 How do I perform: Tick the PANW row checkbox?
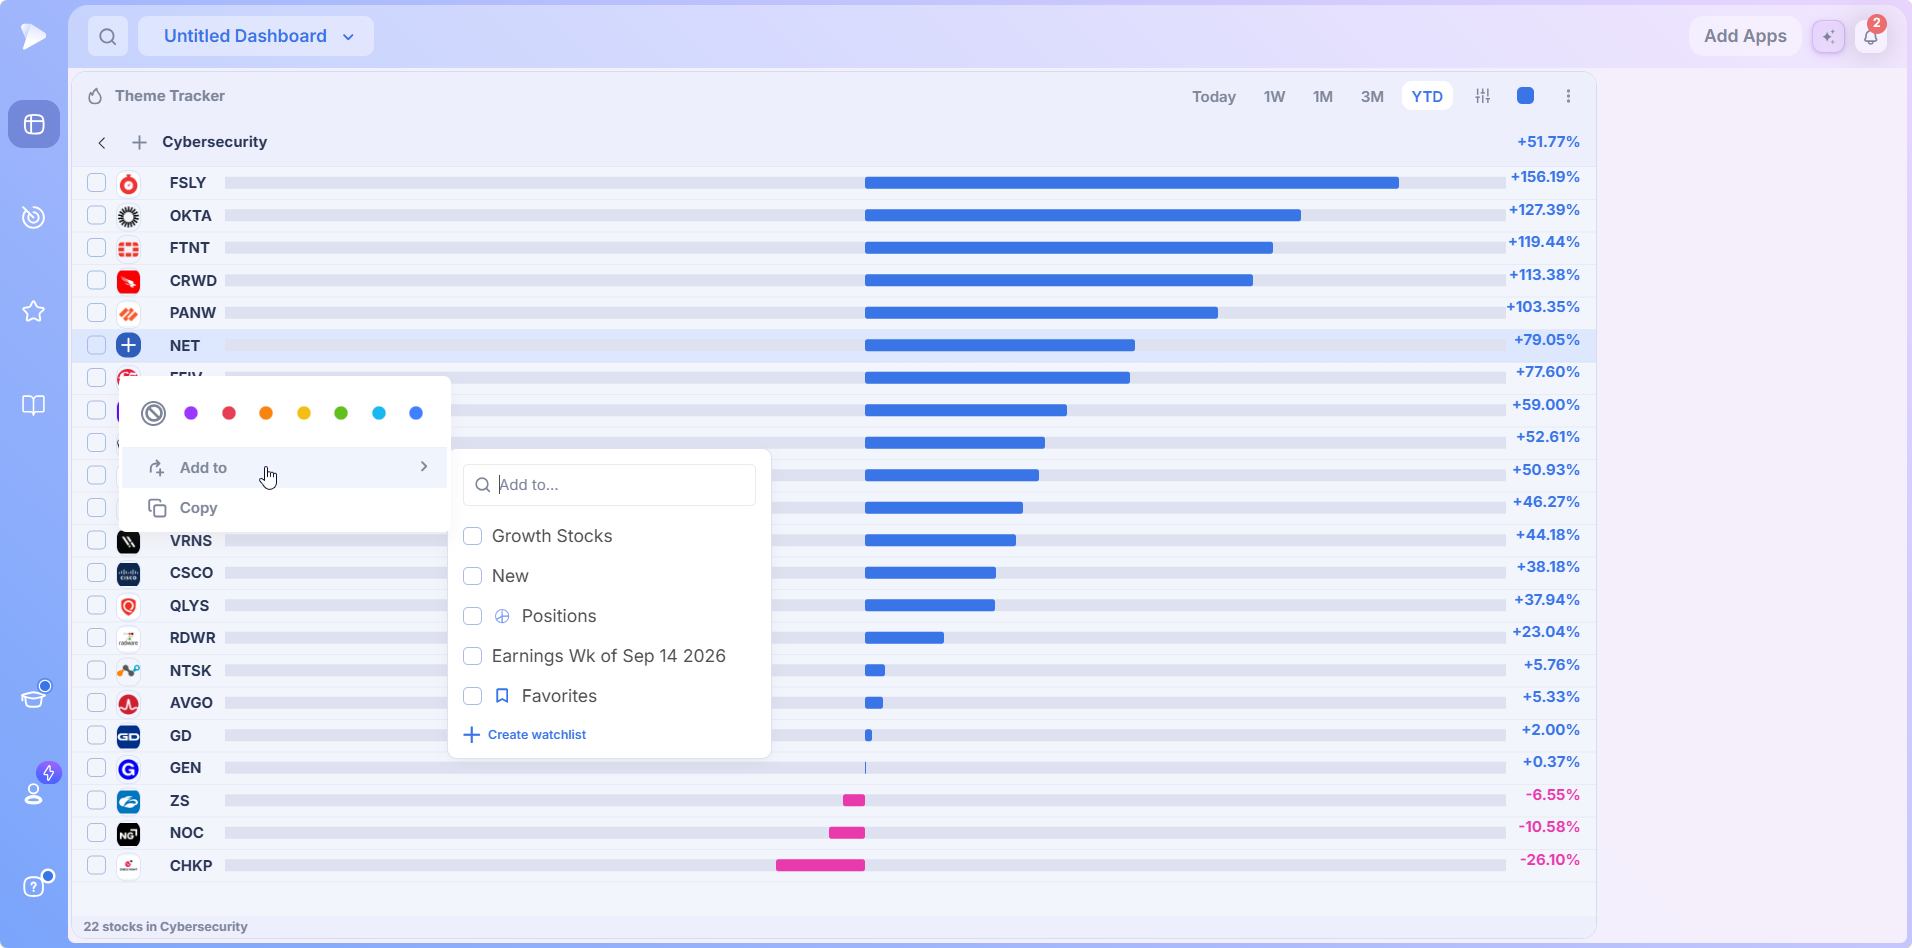tap(96, 312)
